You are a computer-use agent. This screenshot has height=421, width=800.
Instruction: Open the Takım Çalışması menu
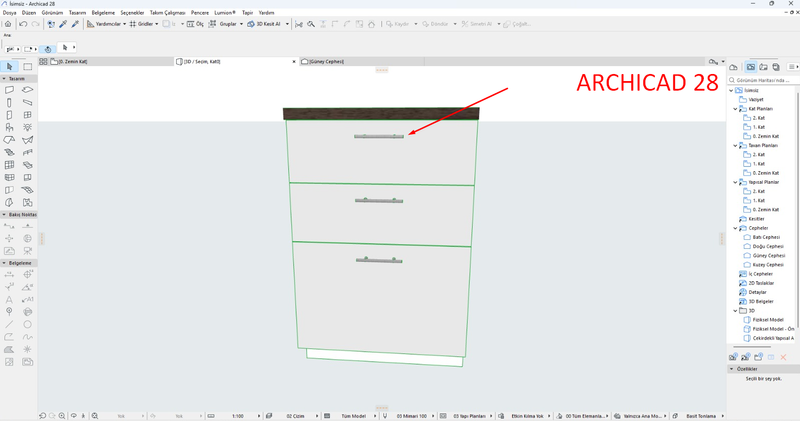167,13
